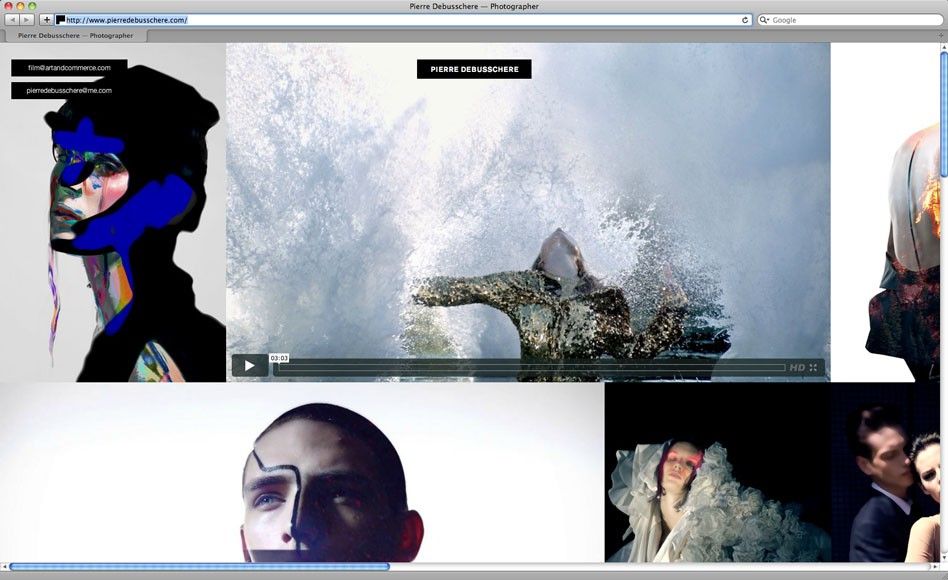Click the horizontal scrollbar left arrow
Screen dimensions: 948x580
[x=4, y=567]
